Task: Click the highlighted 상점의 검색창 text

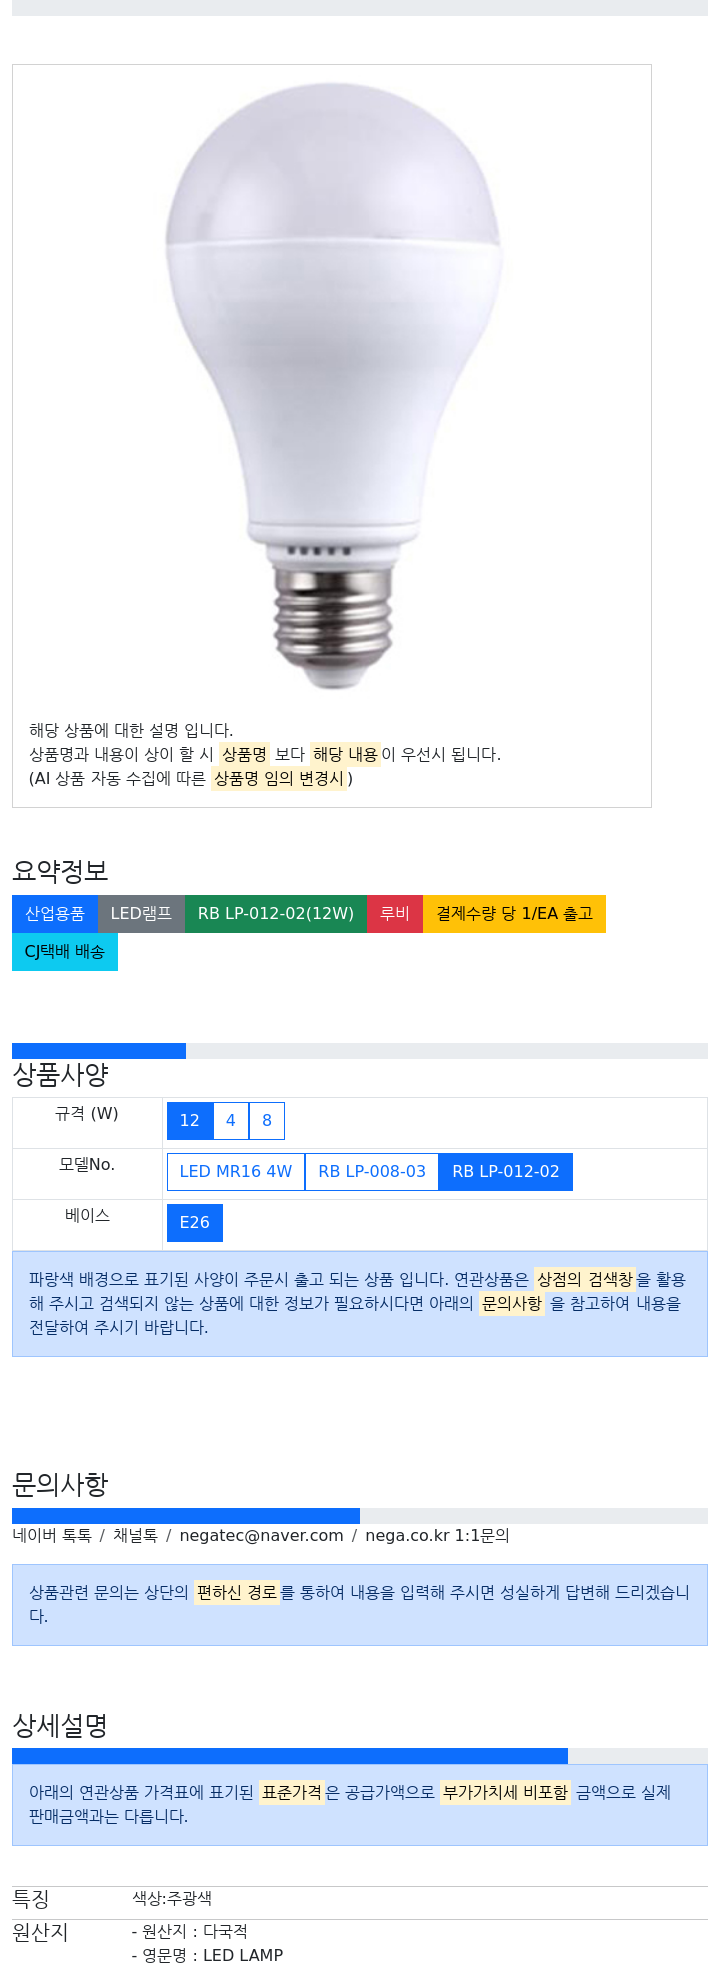Action: 585,1280
